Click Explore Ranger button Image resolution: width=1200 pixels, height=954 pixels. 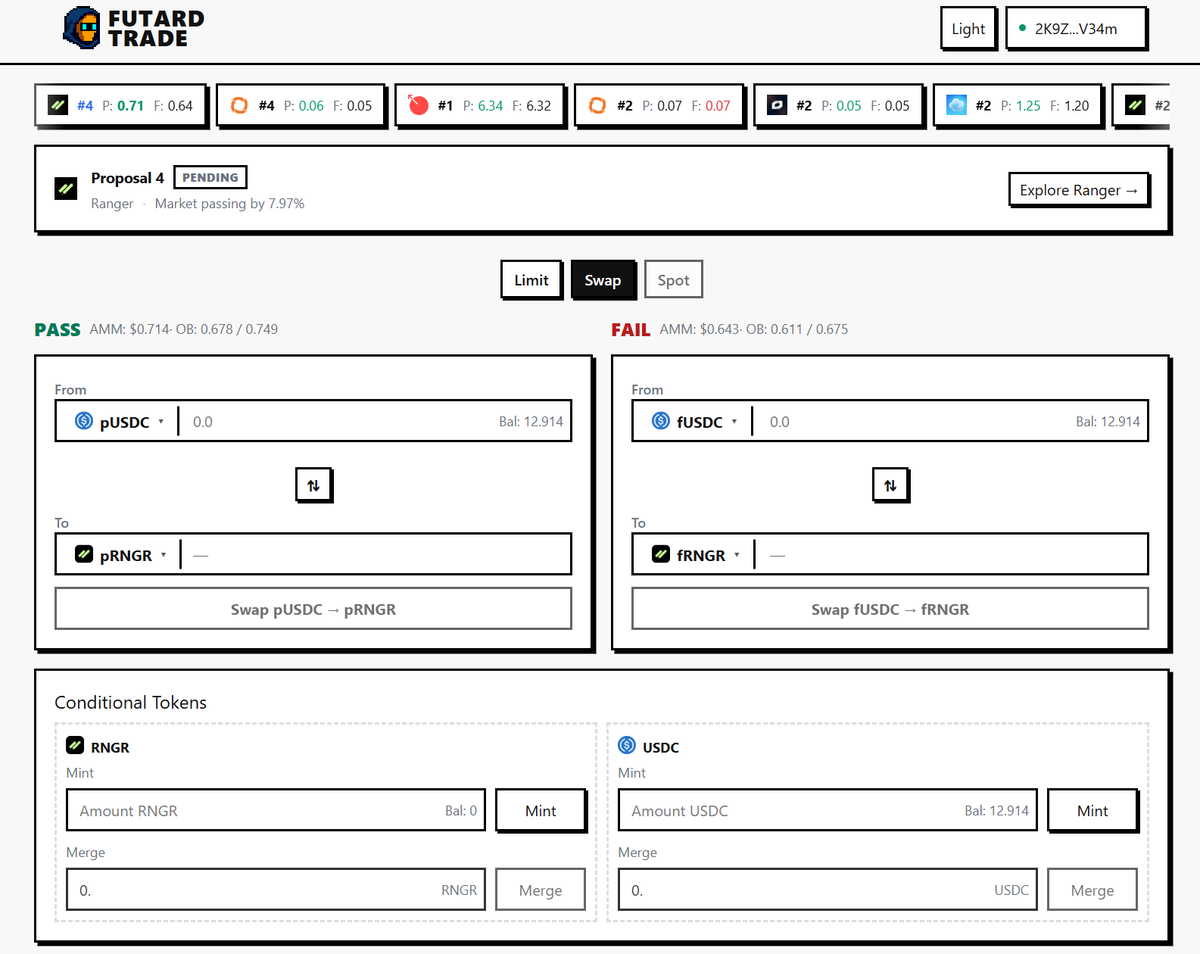[1078, 190]
